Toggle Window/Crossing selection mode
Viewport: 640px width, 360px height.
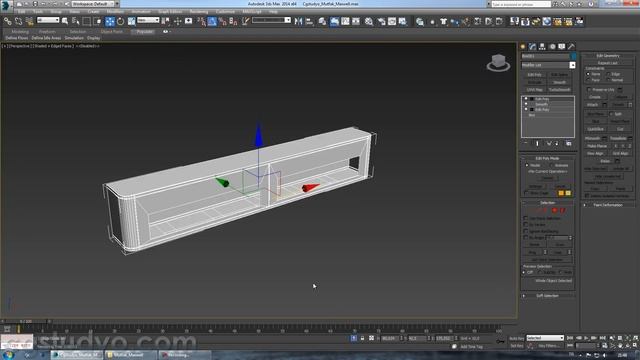click(98, 21)
